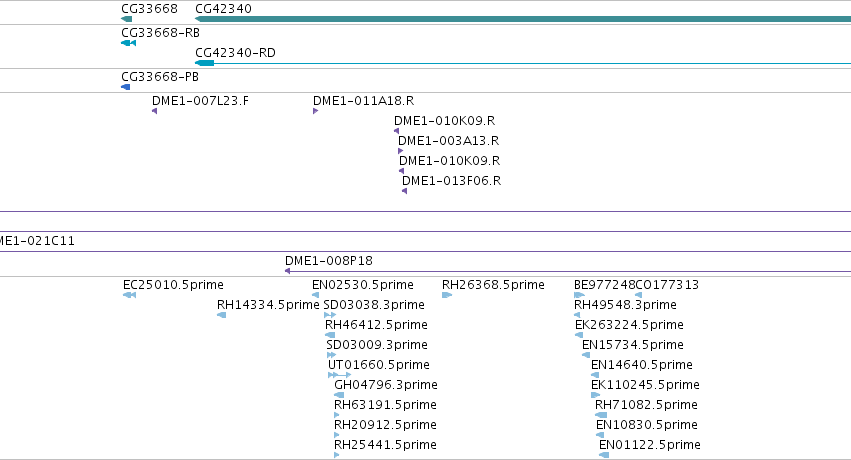Click the EN14640.5prime label
This screenshot has height=460, width=851.
pyautogui.click(x=642, y=365)
